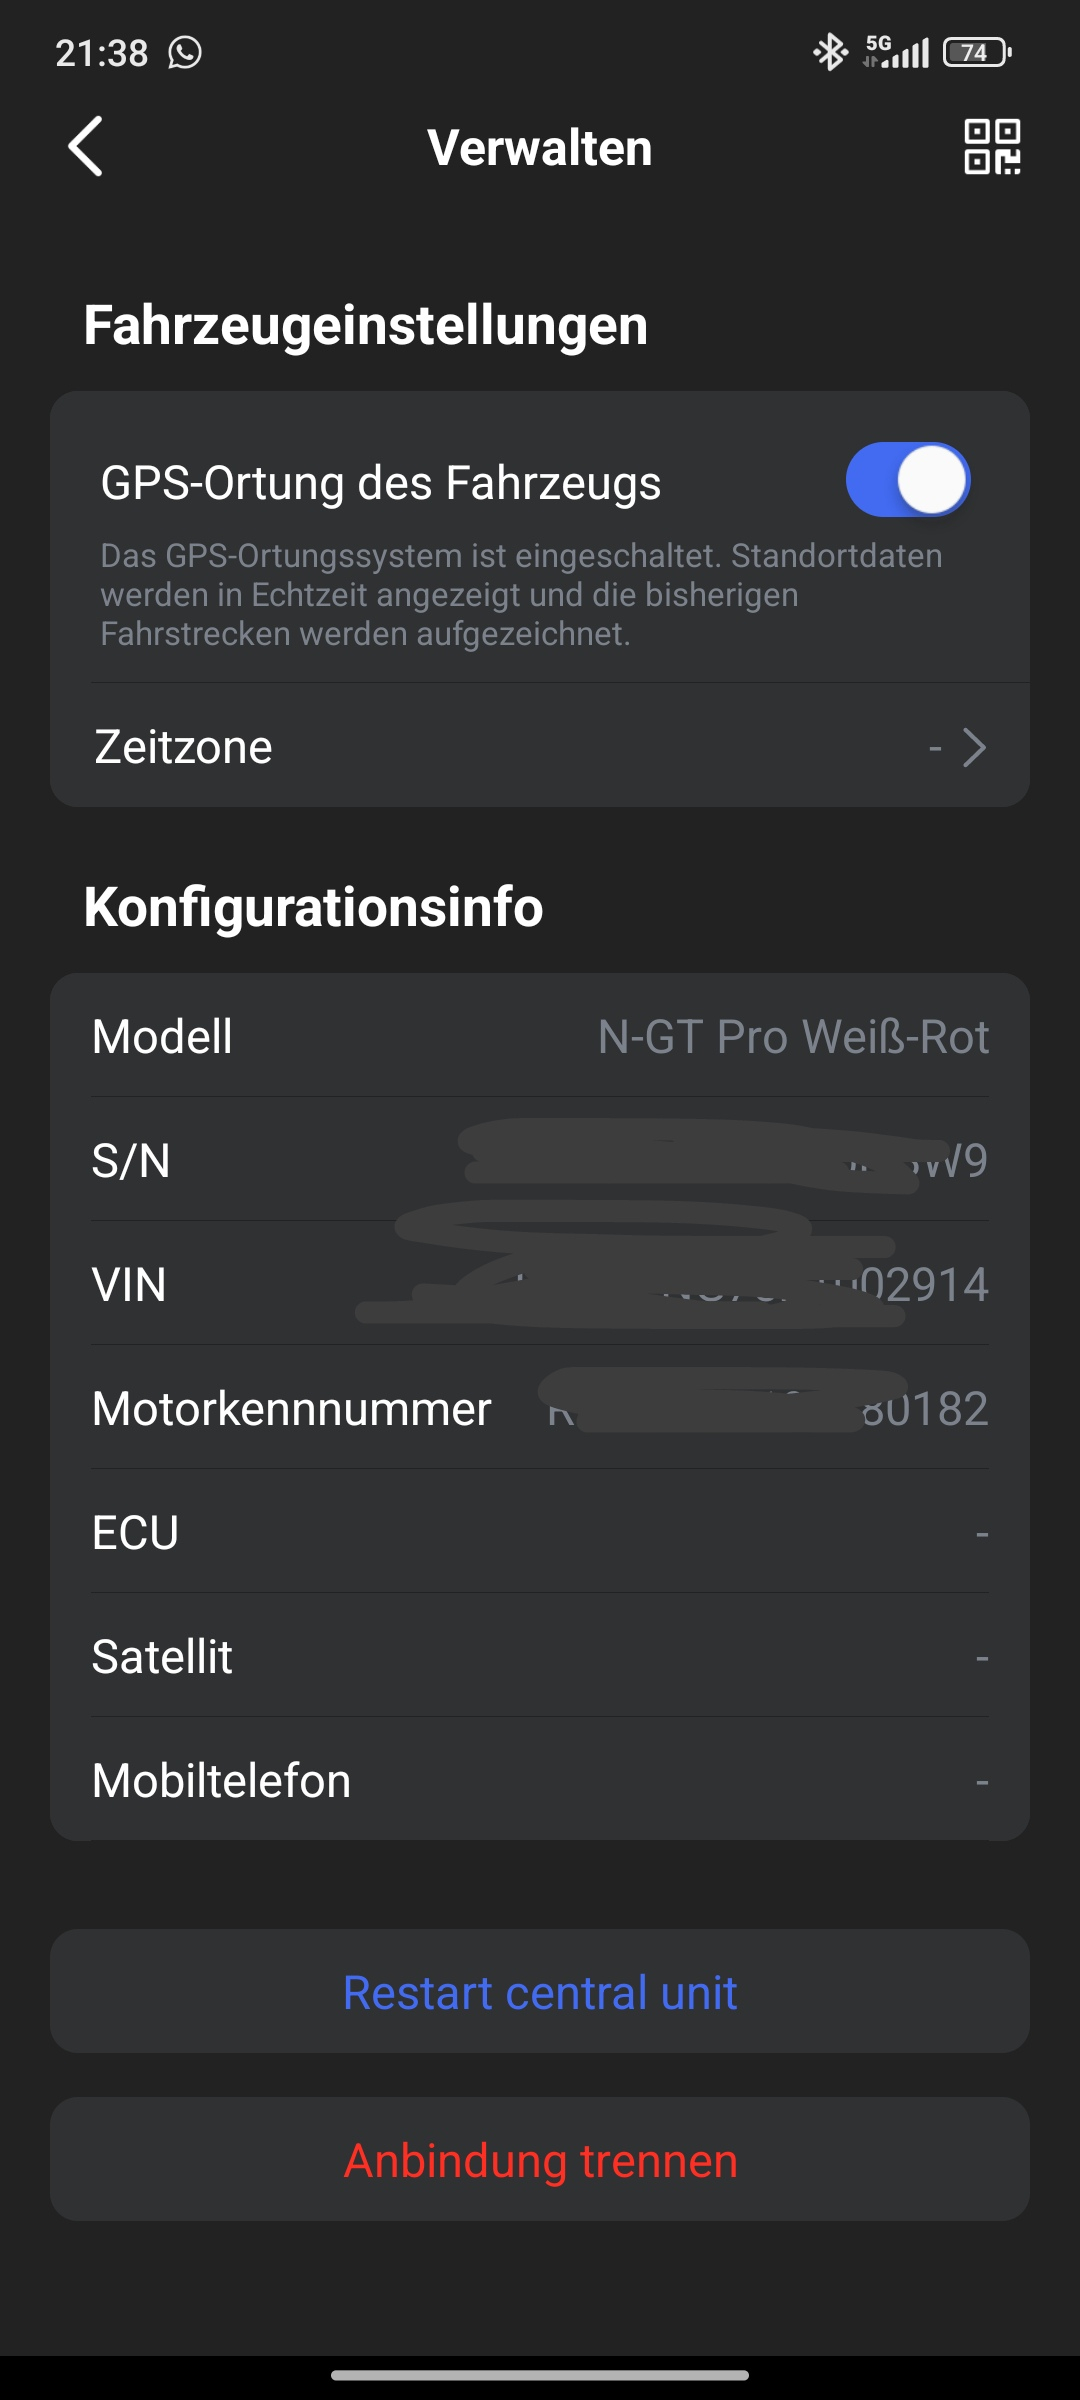Select the S/N serial number row
The image size is (1080, 2400).
point(540,1160)
